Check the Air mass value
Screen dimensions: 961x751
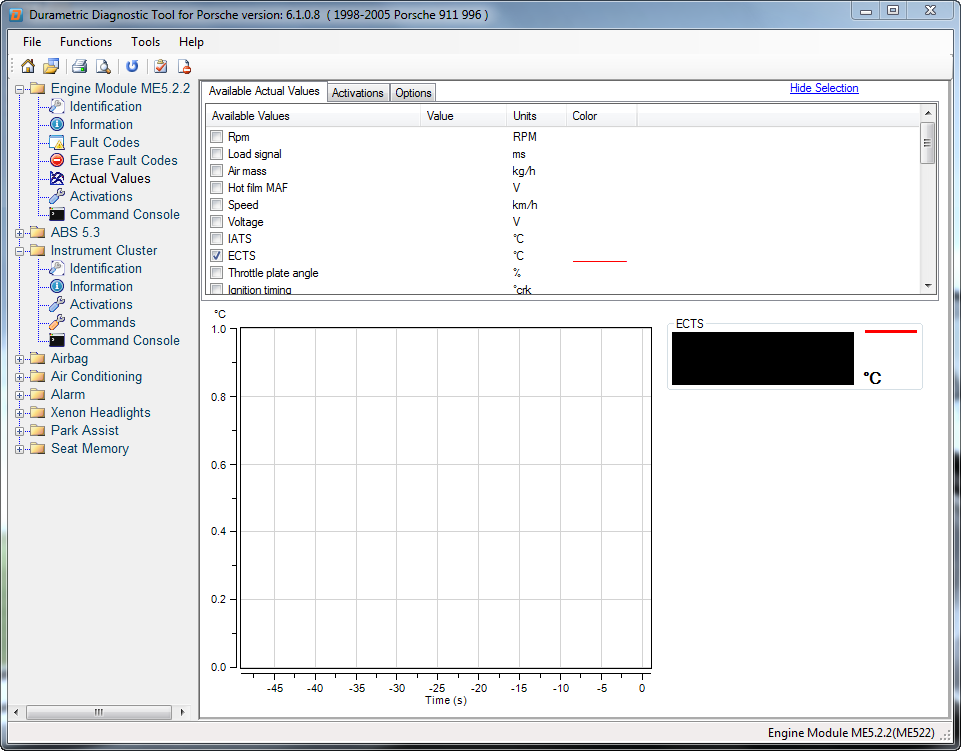click(216, 170)
